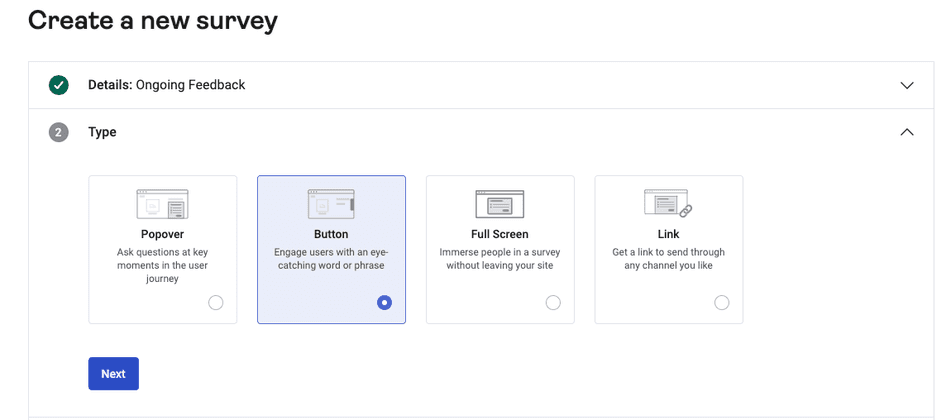Click the 'Type' section heading
Viewport: 946px width, 420px height.
coord(103,132)
